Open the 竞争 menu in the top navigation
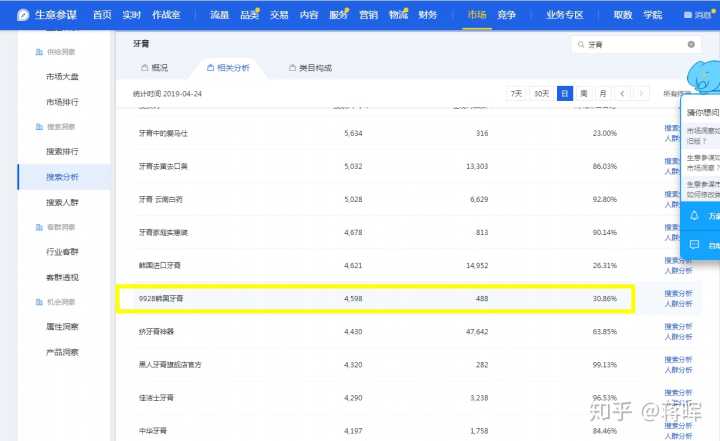The image size is (720, 441). point(507,15)
